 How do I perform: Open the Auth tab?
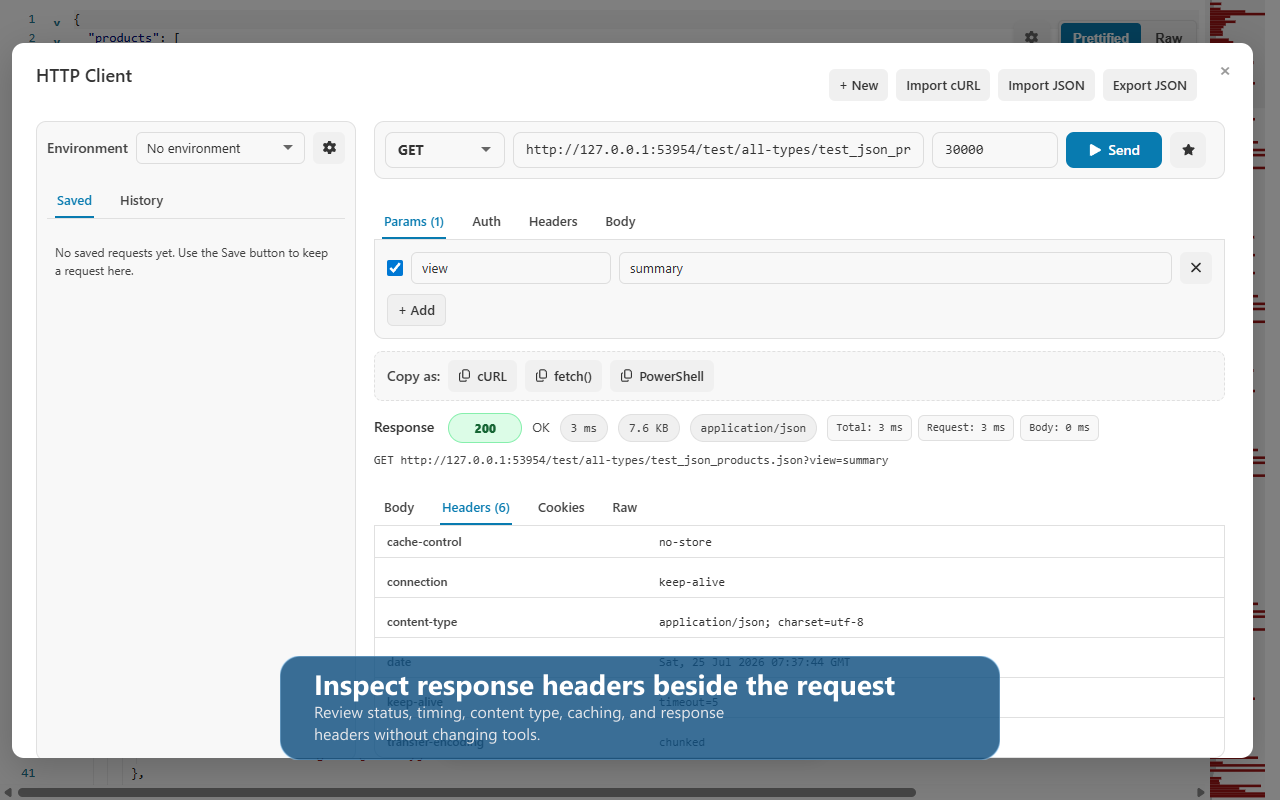486,221
